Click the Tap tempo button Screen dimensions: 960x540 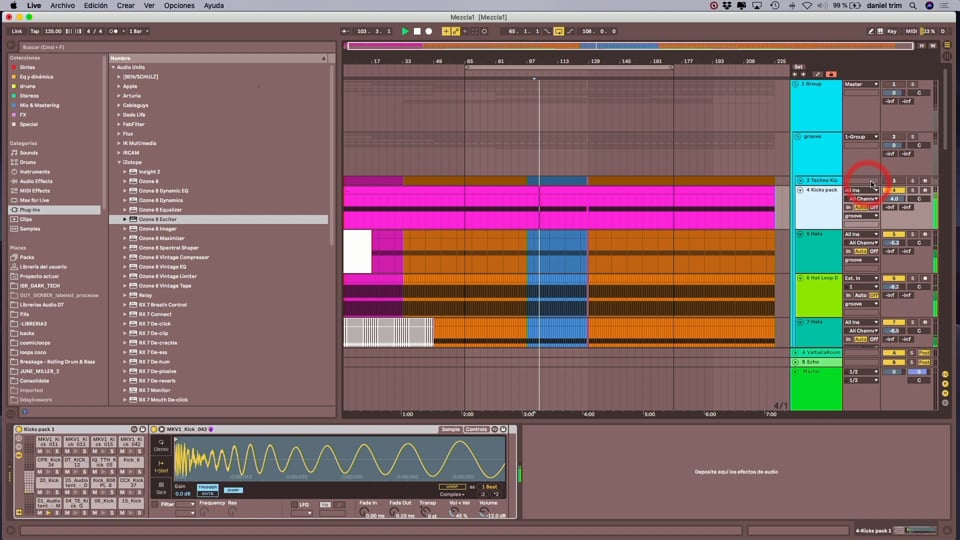pos(34,31)
